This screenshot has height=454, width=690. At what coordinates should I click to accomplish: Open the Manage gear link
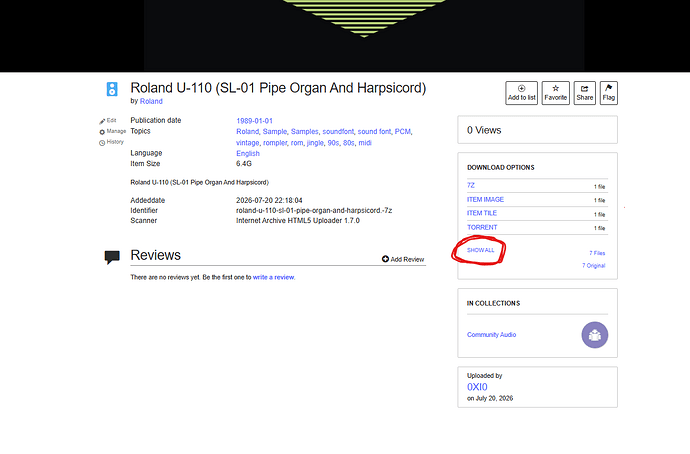click(x=113, y=132)
